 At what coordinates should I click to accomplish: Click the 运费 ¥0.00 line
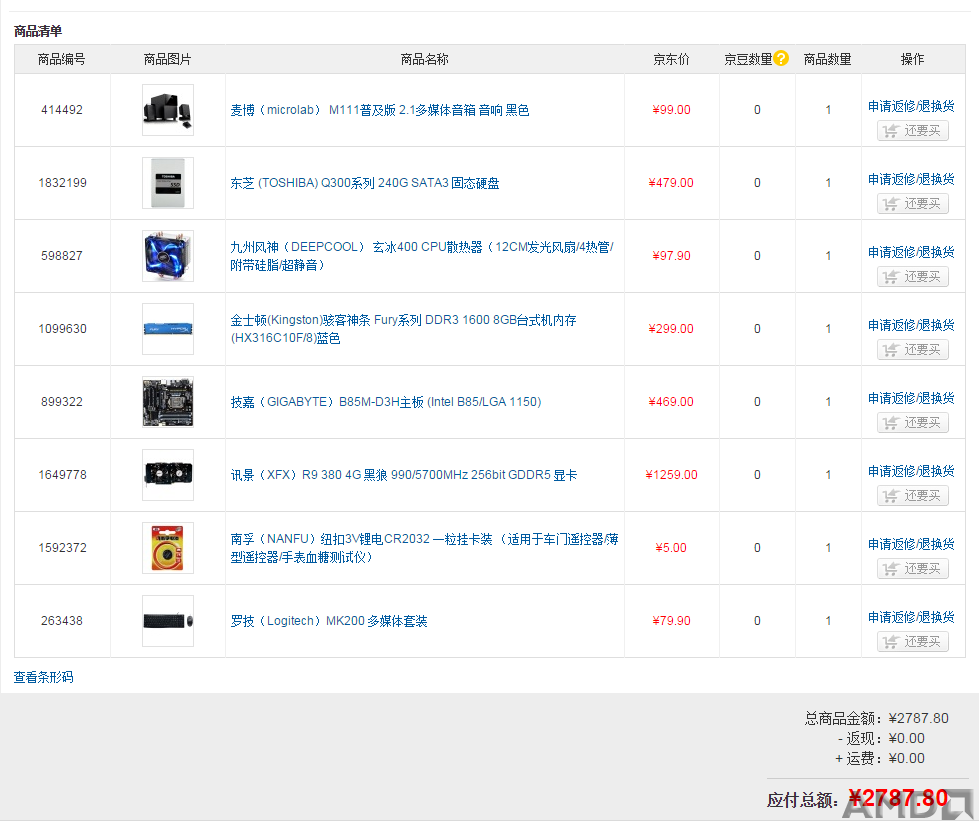pos(880,759)
